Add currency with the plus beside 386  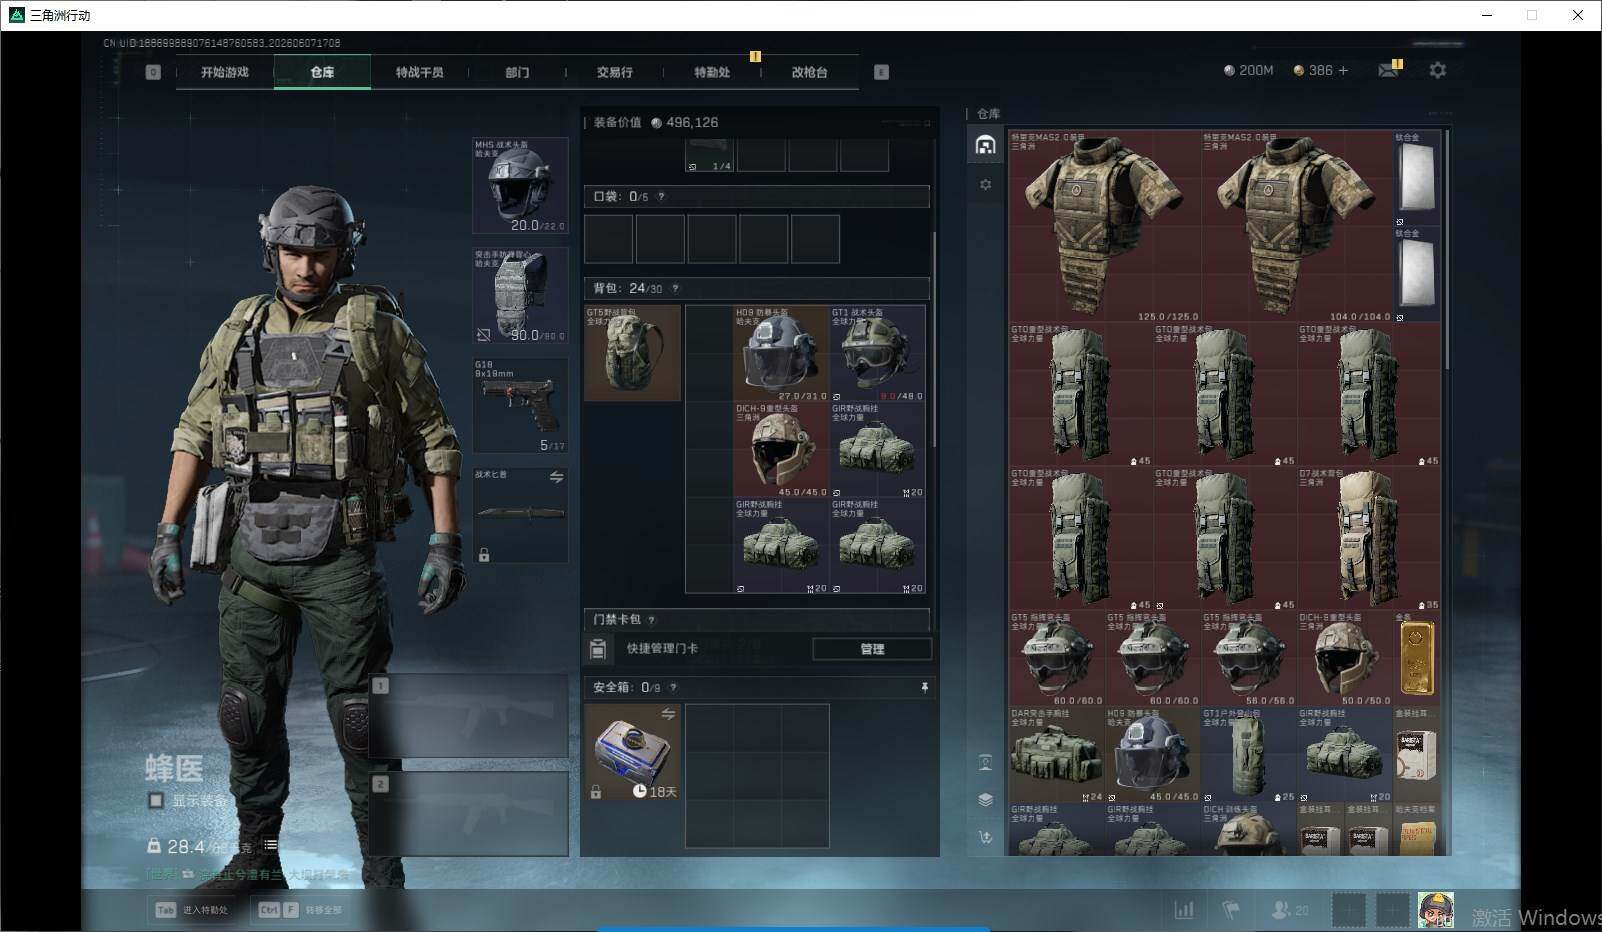coord(1343,70)
